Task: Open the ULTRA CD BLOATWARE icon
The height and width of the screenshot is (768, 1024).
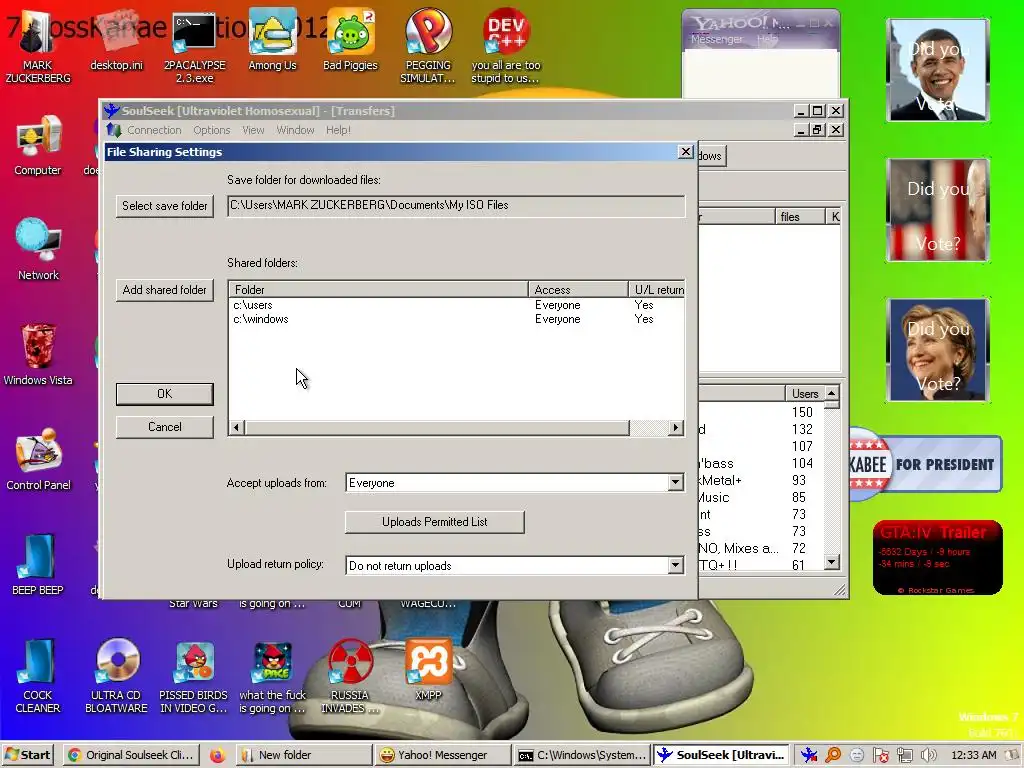Action: click(116, 675)
